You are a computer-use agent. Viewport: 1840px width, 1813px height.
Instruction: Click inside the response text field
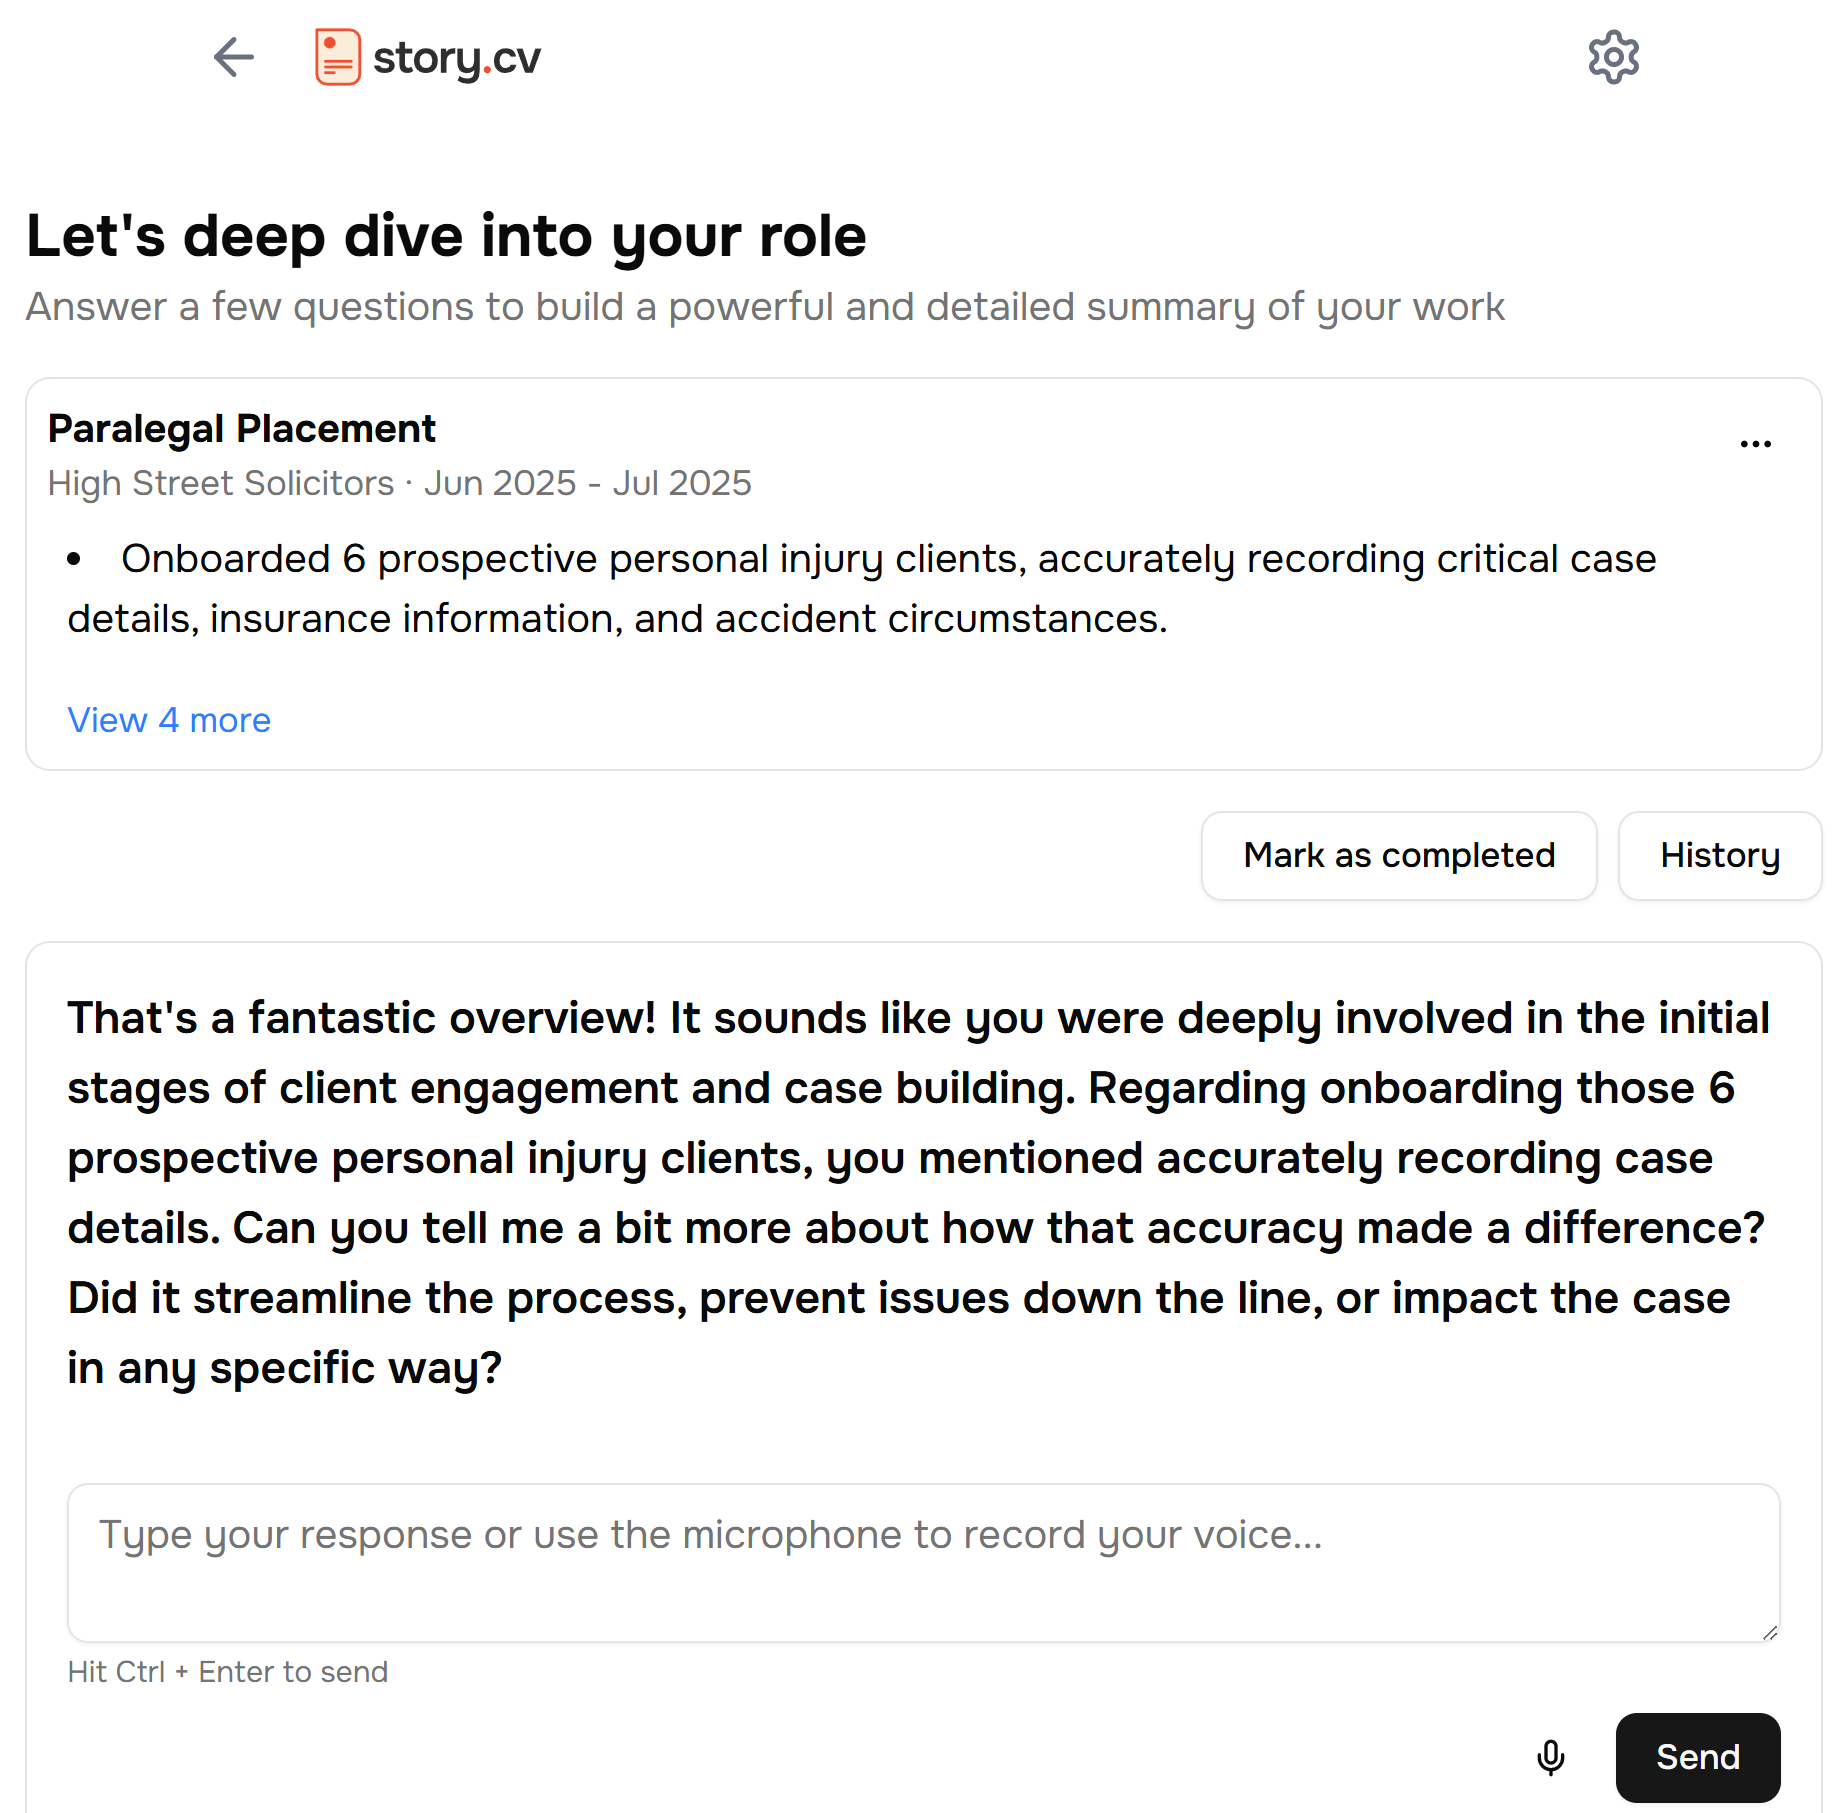click(920, 1562)
